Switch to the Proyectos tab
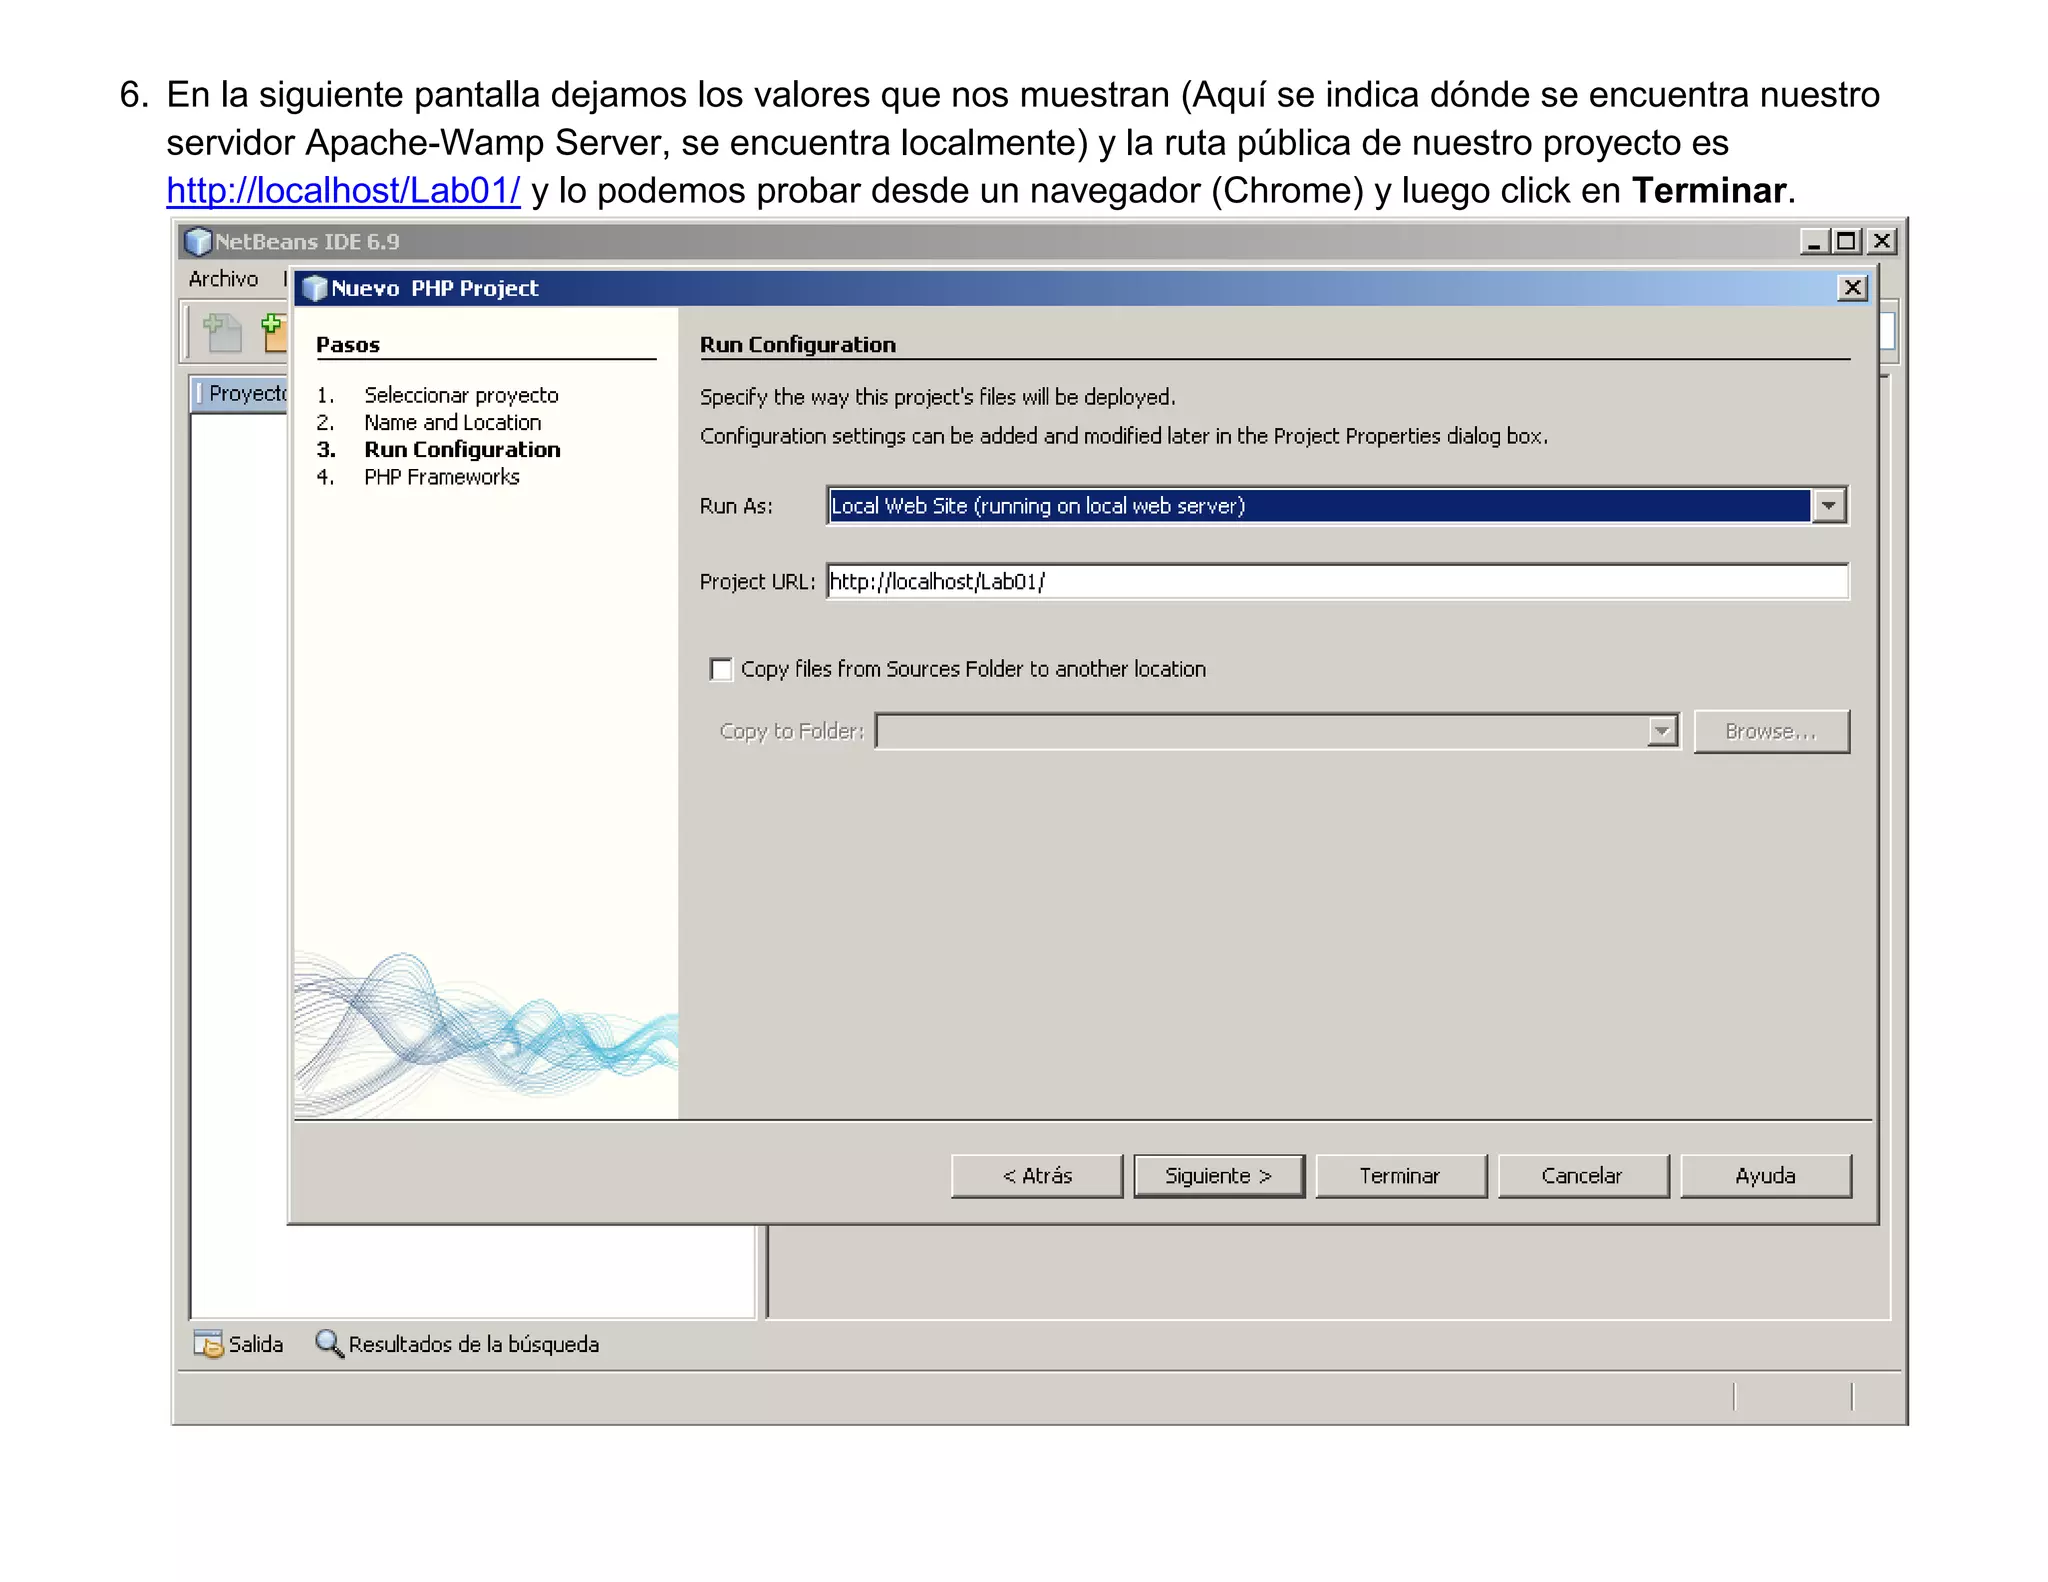Image resolution: width=2048 pixels, height=1582 pixels. (x=240, y=393)
